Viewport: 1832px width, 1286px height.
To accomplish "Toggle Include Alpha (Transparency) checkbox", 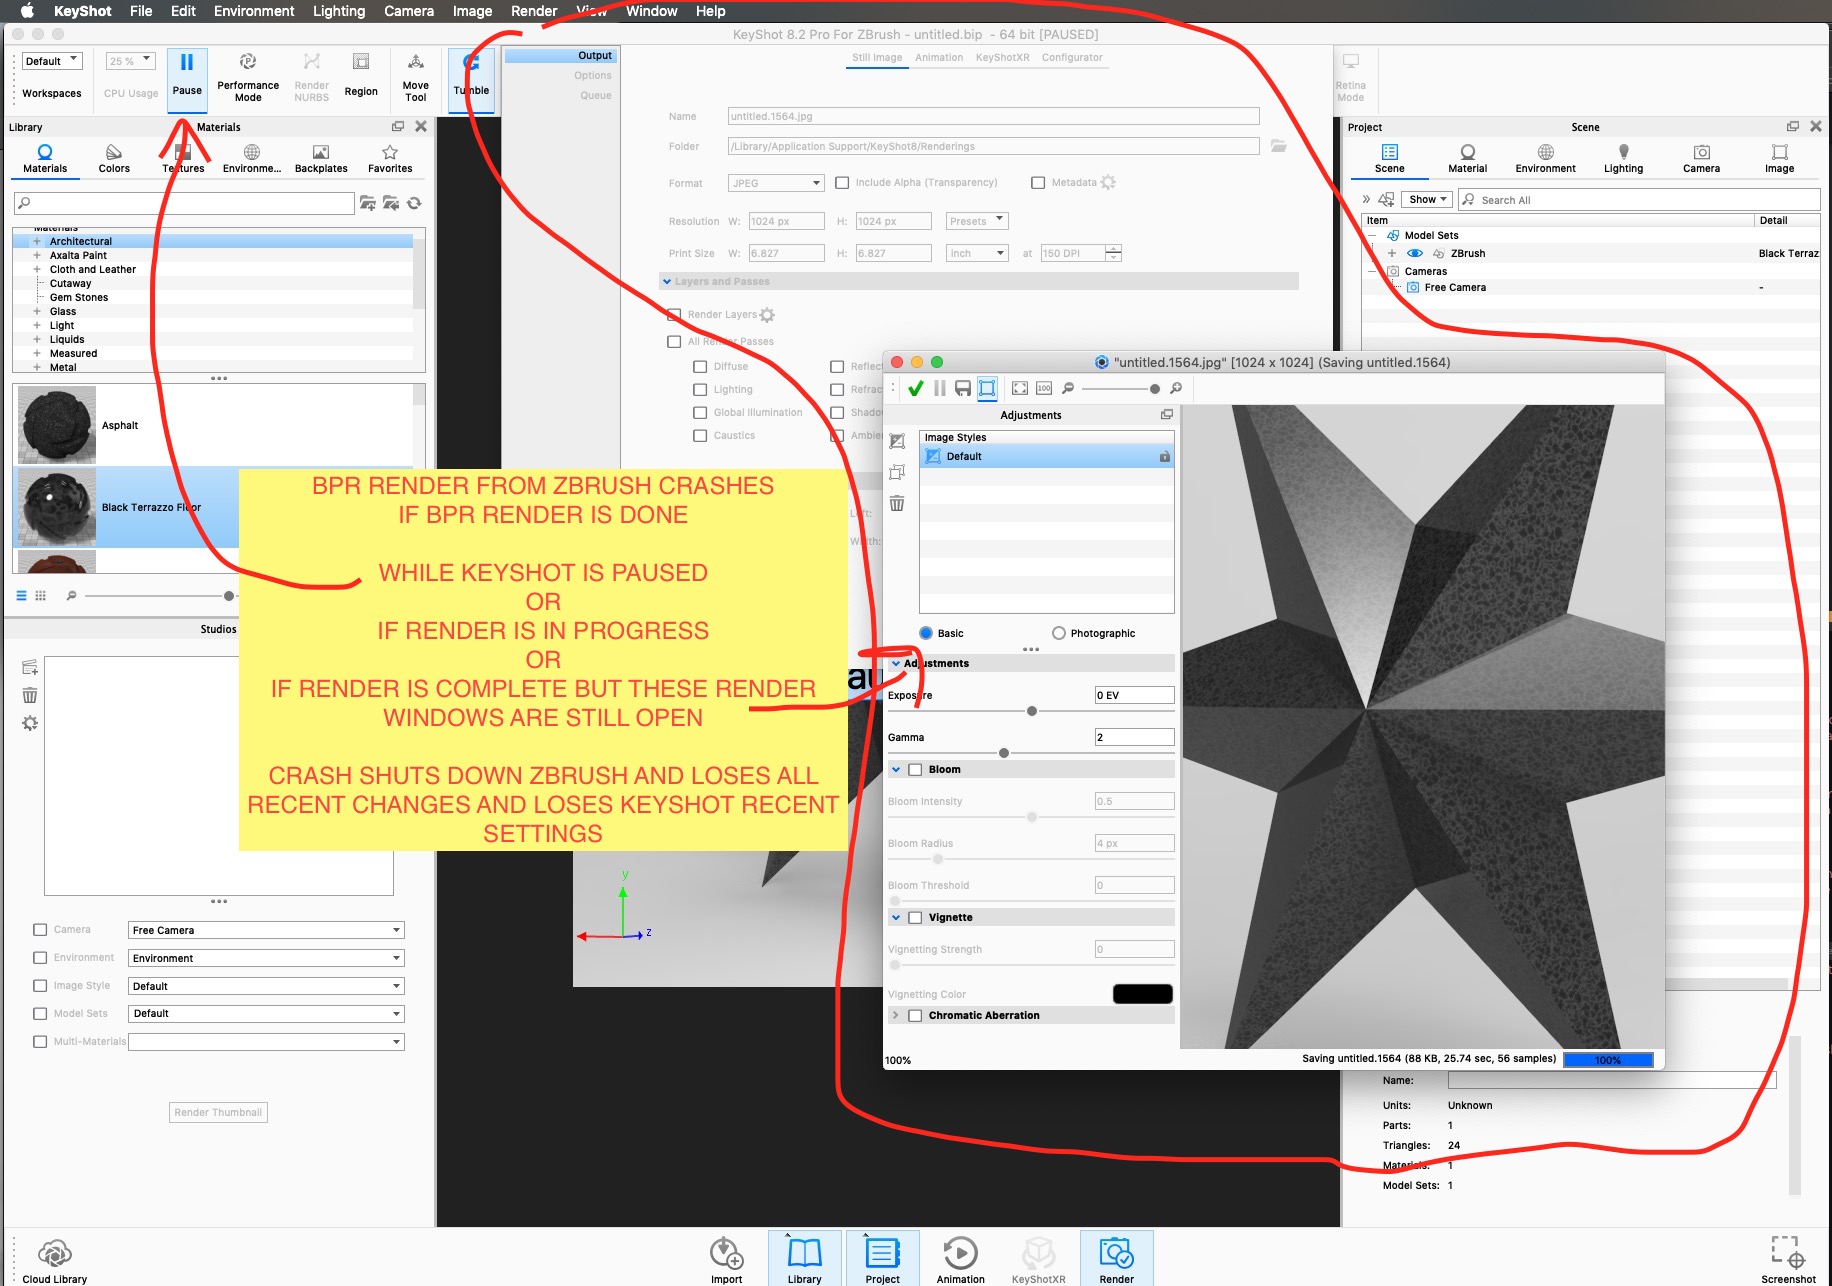I will (842, 183).
